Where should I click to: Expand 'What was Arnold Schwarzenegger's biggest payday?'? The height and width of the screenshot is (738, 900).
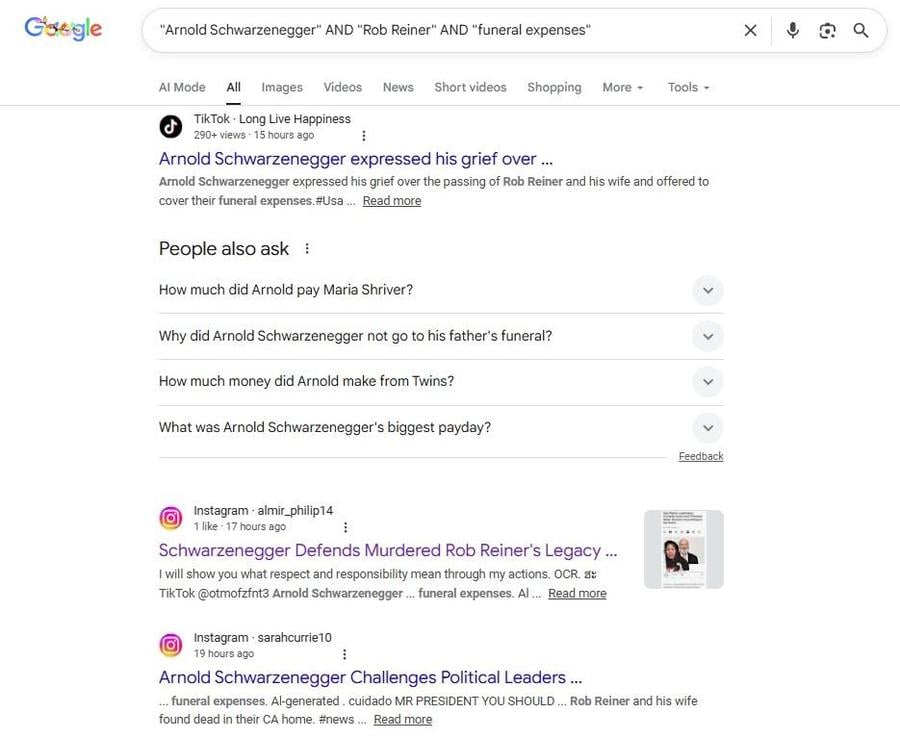pos(707,427)
